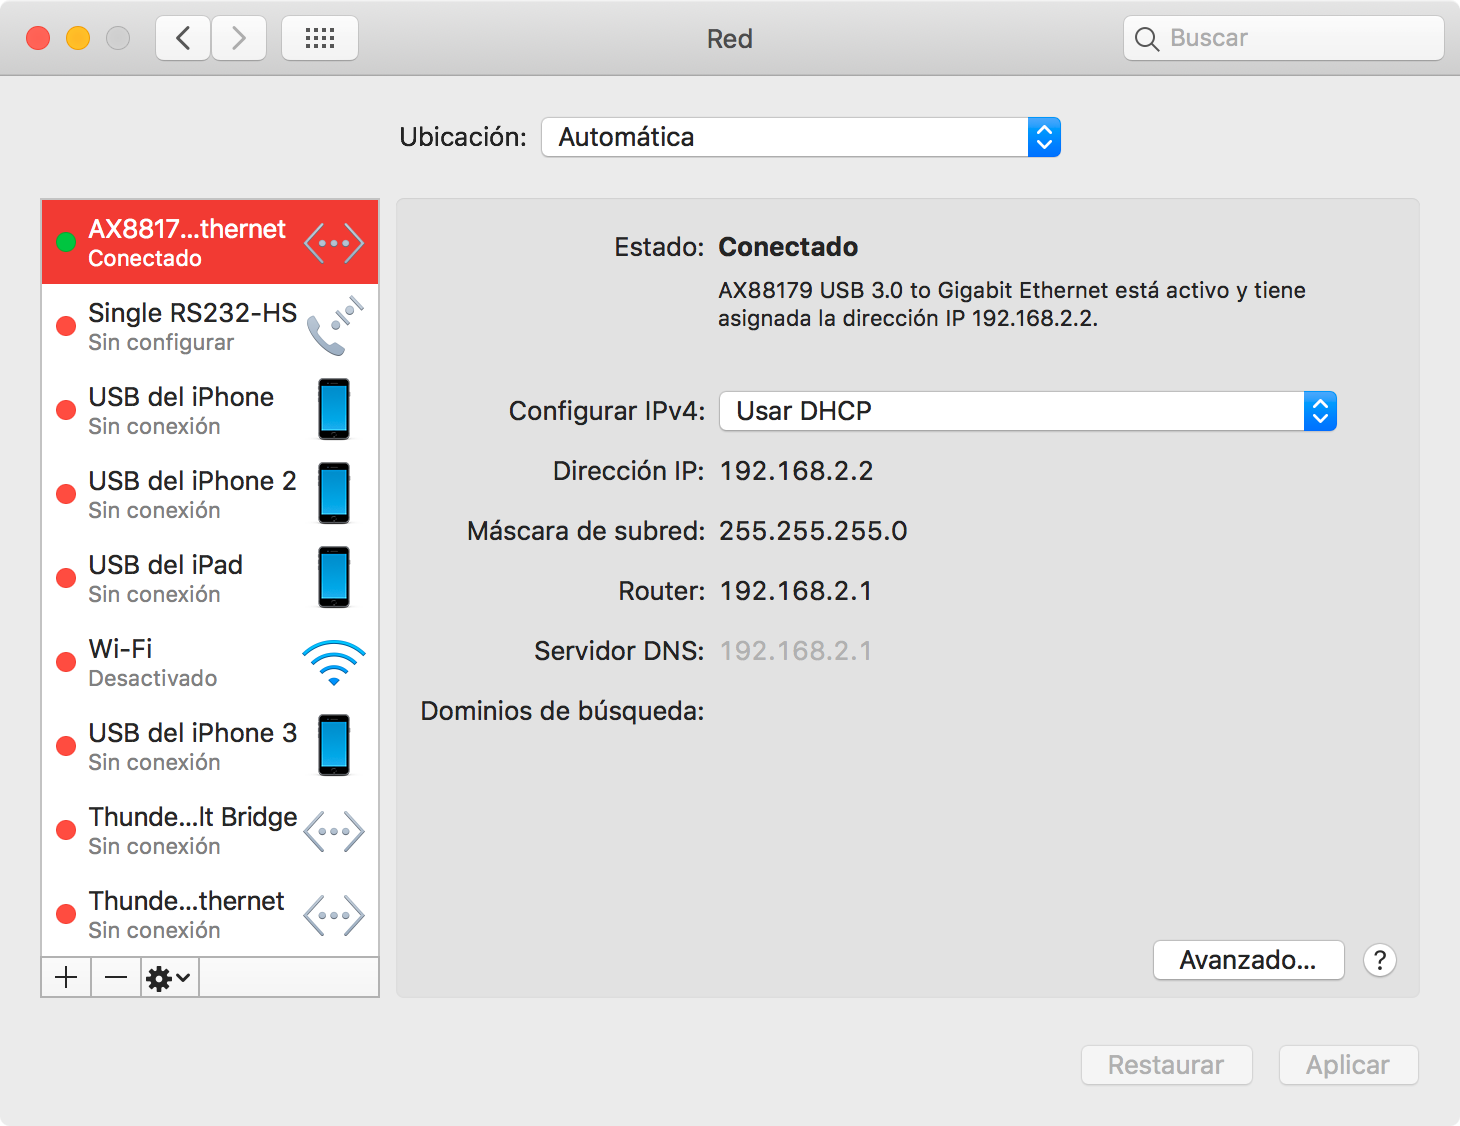
Task: Click the subnet mask 255.255.255.0
Action: (813, 531)
